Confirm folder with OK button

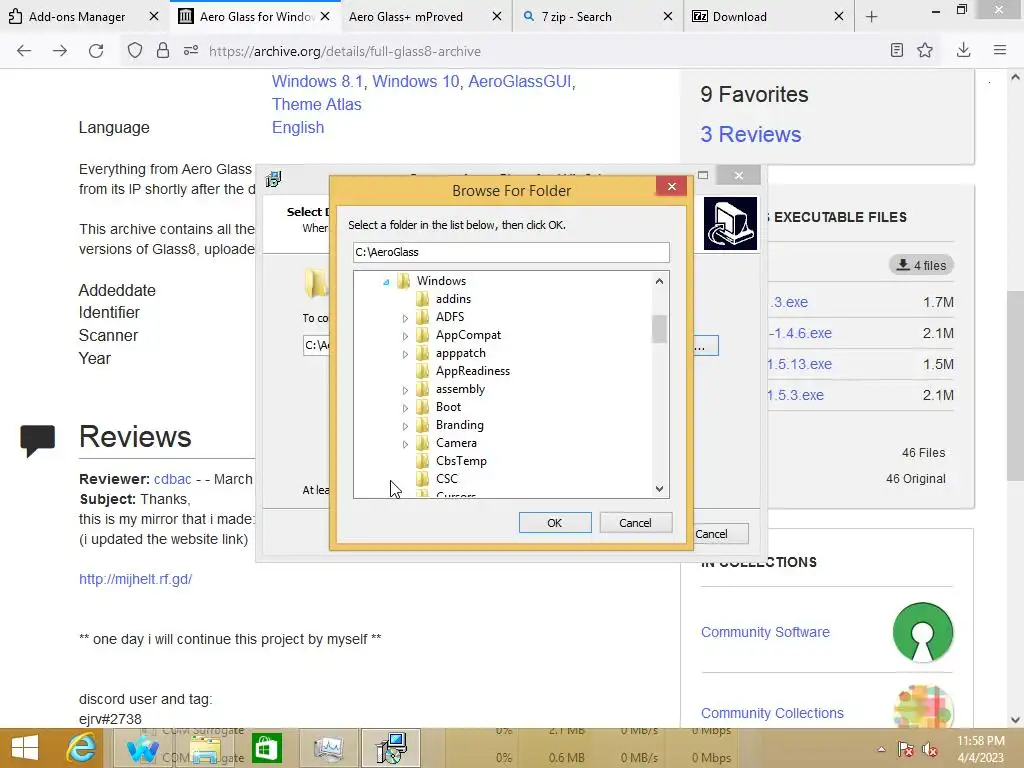point(554,522)
